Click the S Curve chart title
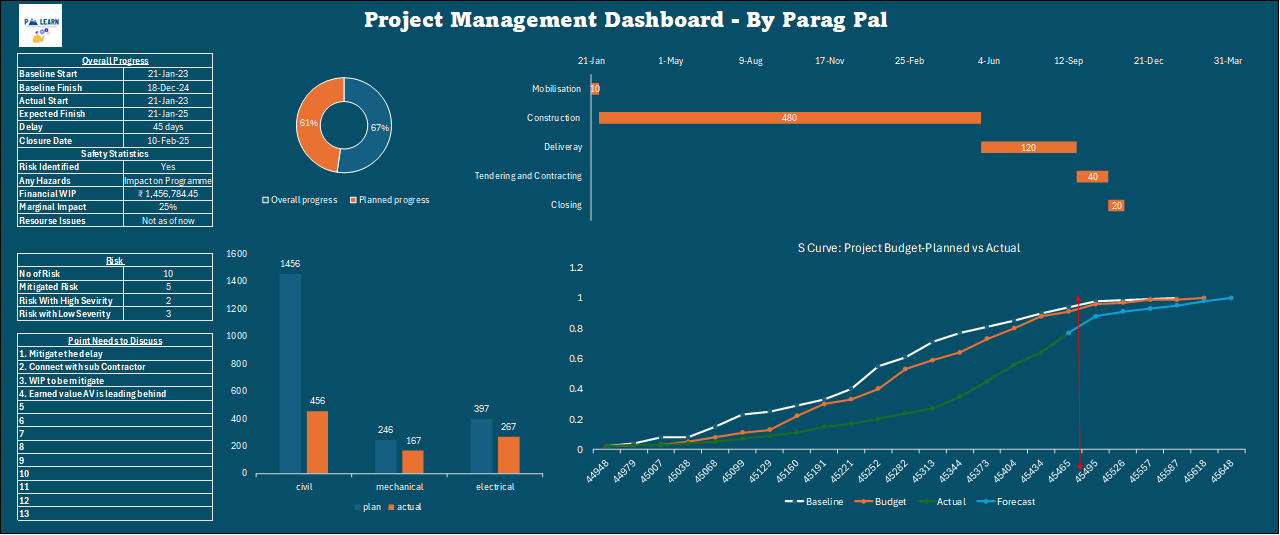Viewport: 1280px width, 535px height. [908, 247]
